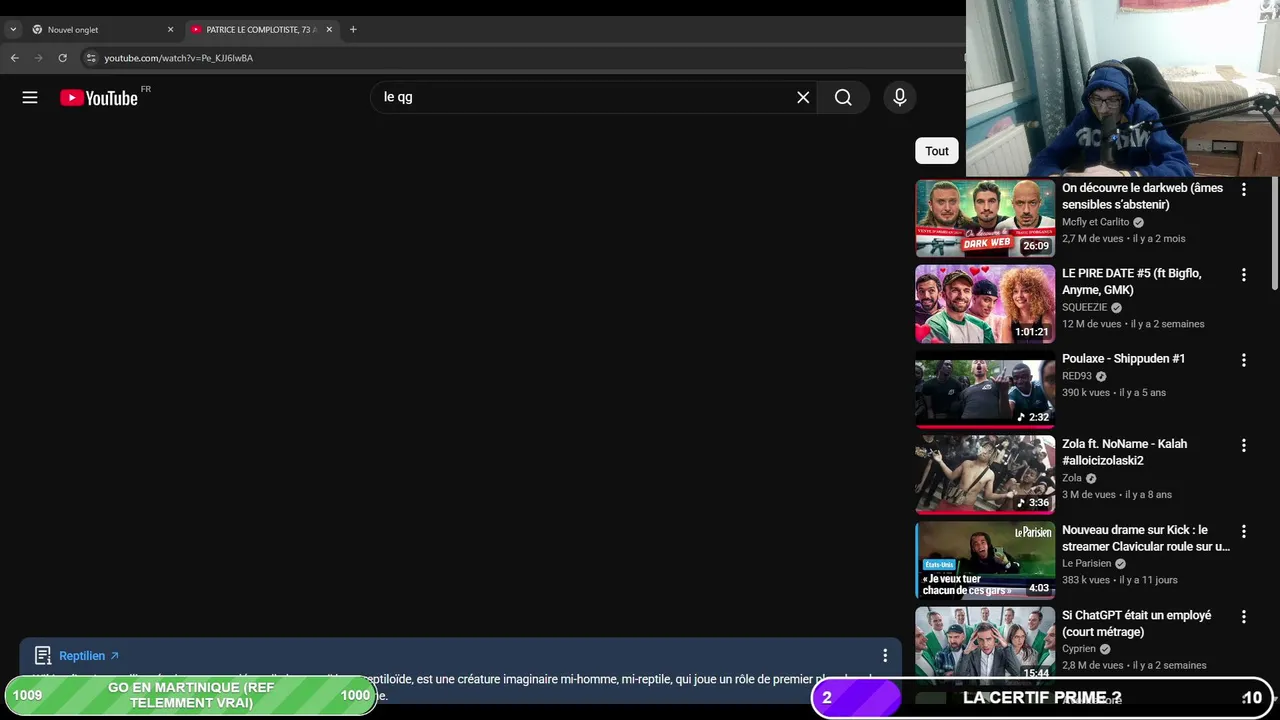1280x720 pixels.
Task: Open the 'Si ChatGPT était un employé' thumbnail
Action: pyautogui.click(x=985, y=644)
